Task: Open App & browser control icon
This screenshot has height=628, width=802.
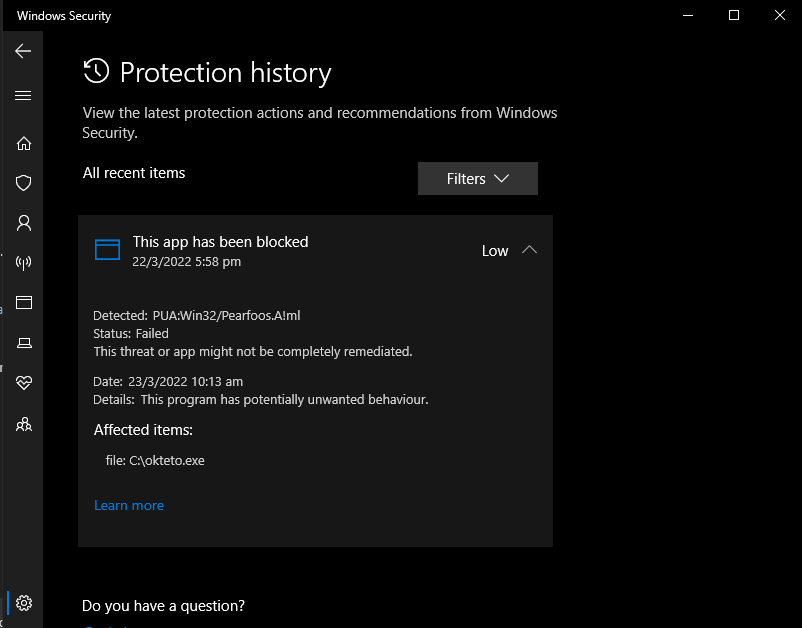Action: (x=24, y=303)
